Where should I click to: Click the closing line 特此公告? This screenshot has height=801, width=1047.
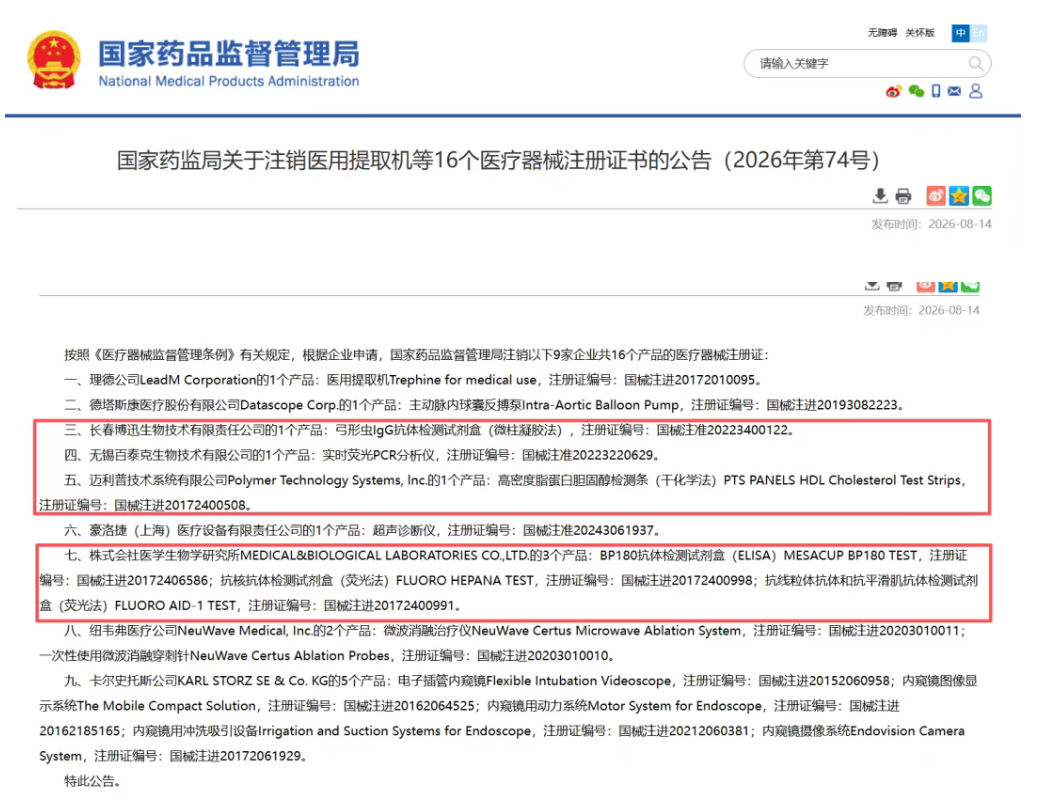[92, 781]
